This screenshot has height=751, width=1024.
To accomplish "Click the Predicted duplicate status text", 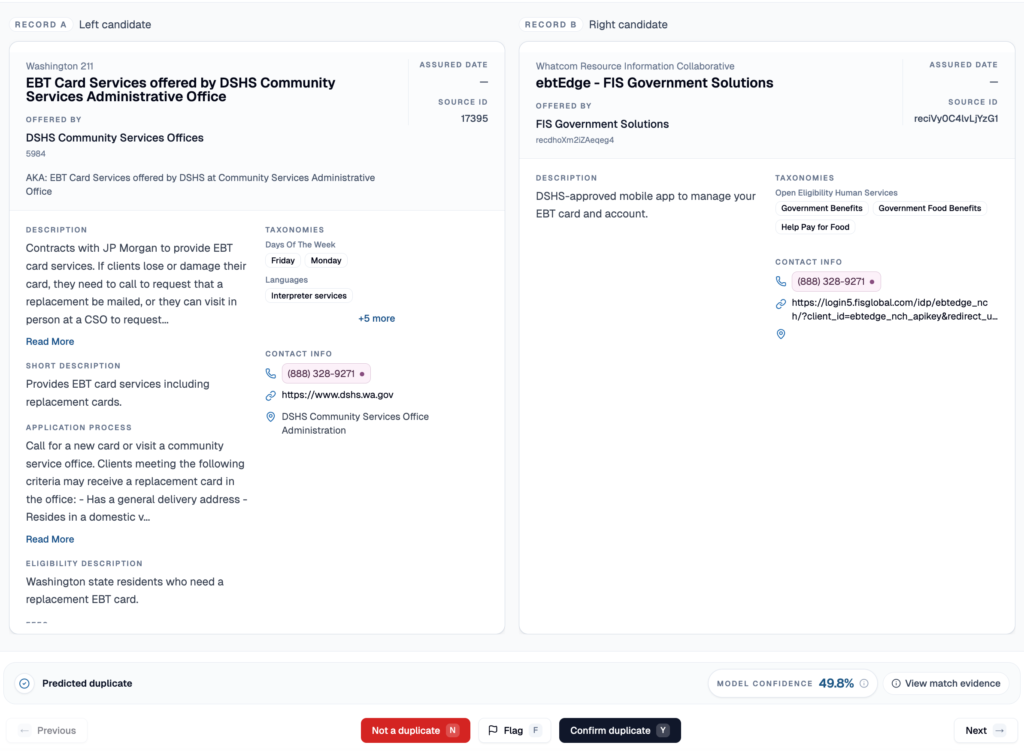I will [x=87, y=683].
